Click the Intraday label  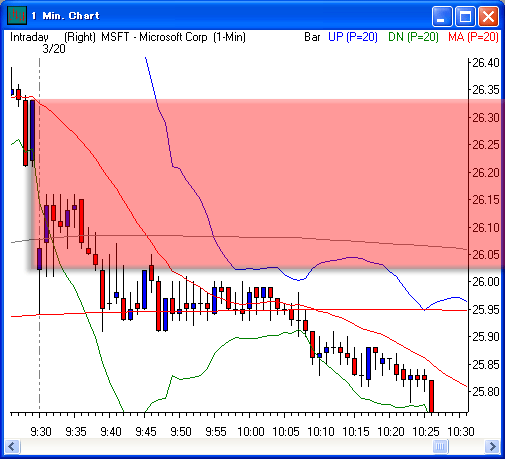(x=29, y=37)
